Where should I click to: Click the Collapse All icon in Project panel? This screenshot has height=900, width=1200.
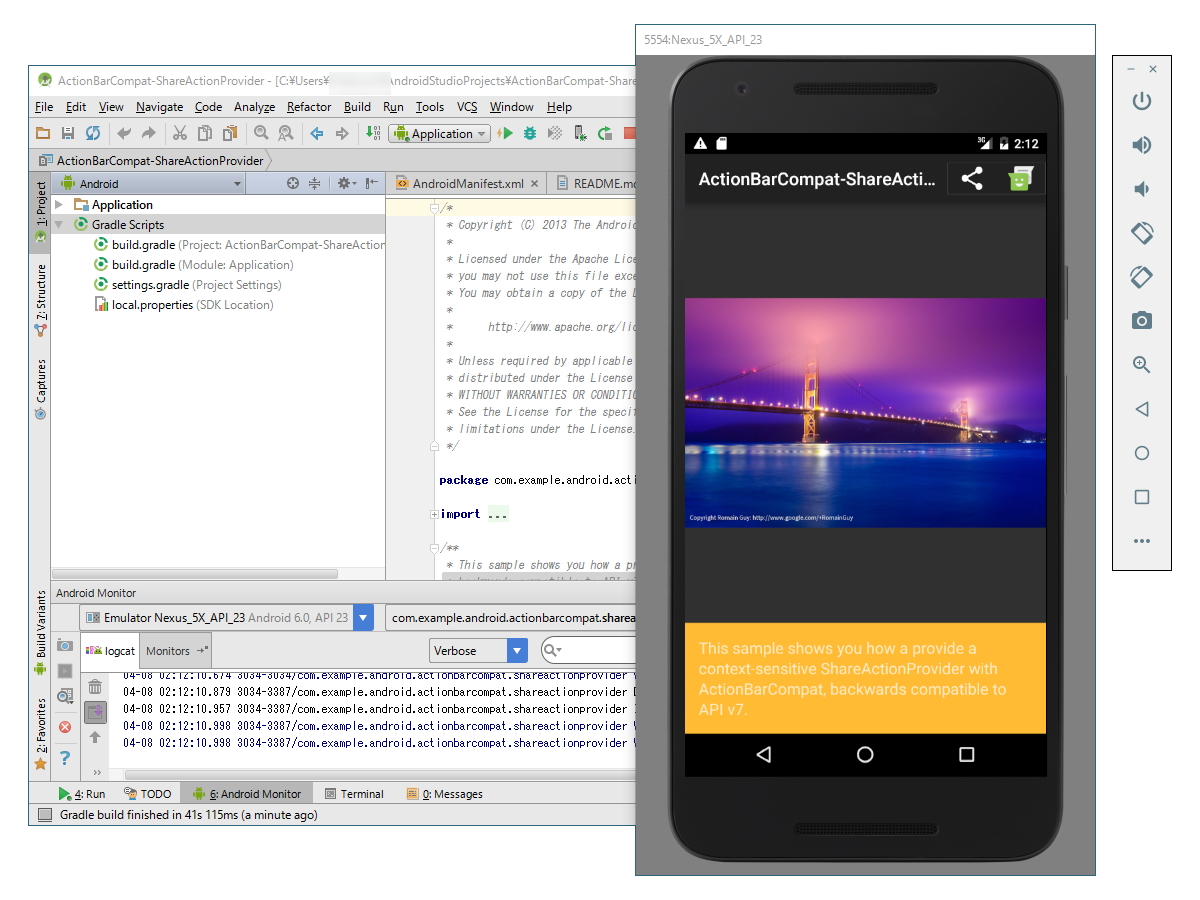[x=314, y=183]
